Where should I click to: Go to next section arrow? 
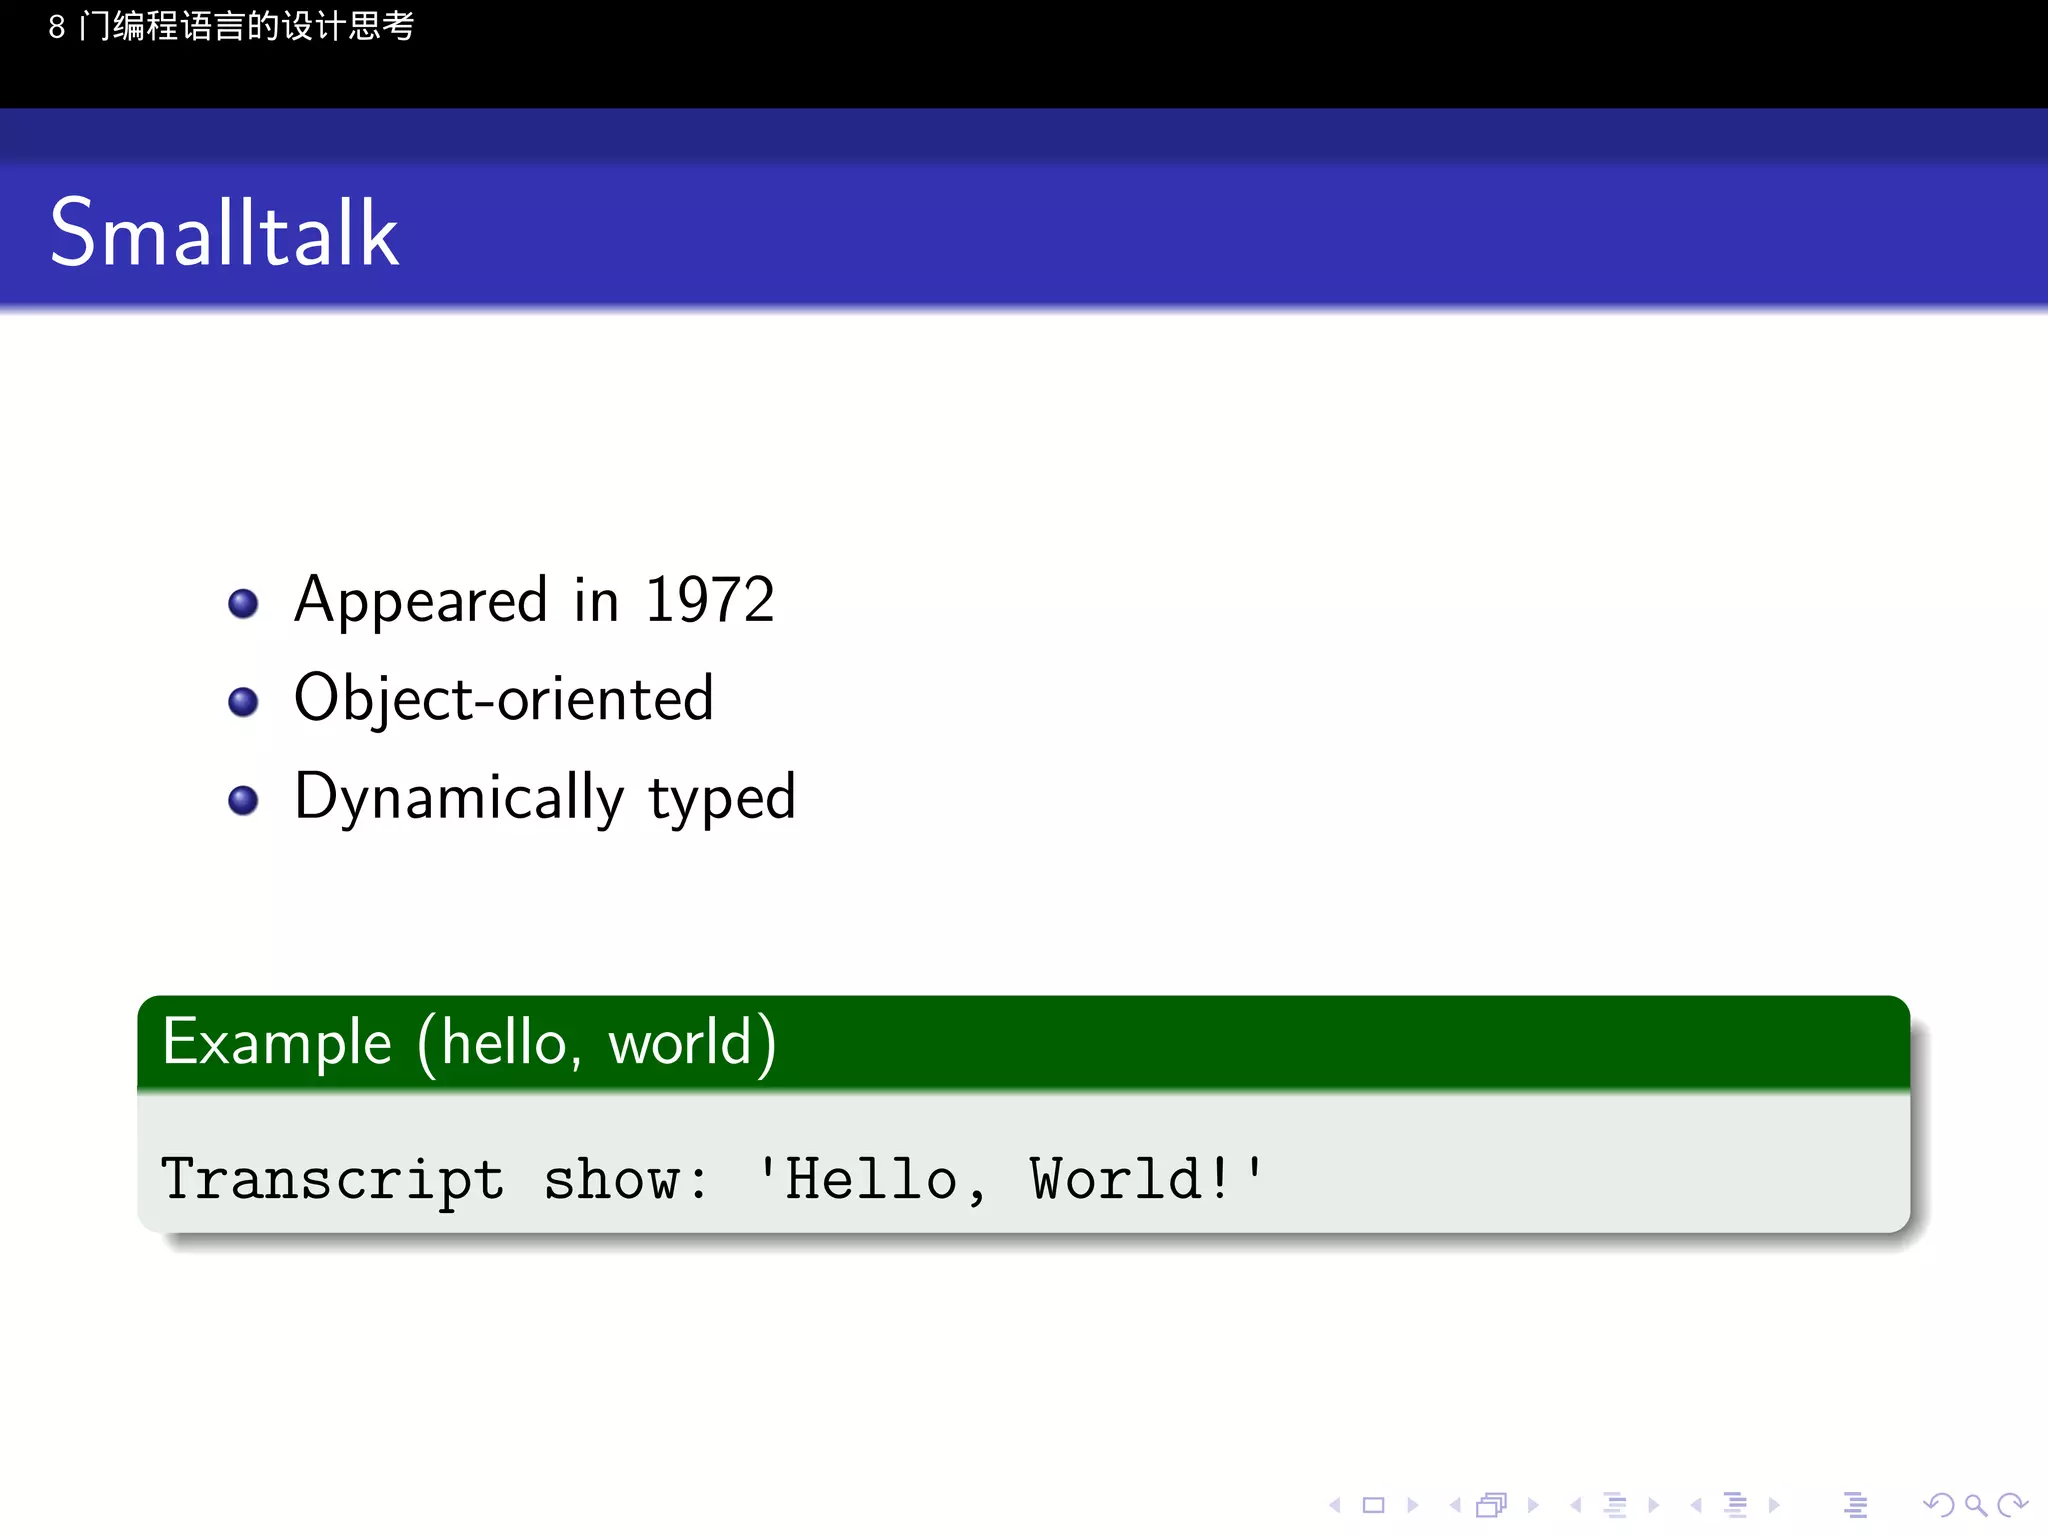pyautogui.click(x=1774, y=1505)
